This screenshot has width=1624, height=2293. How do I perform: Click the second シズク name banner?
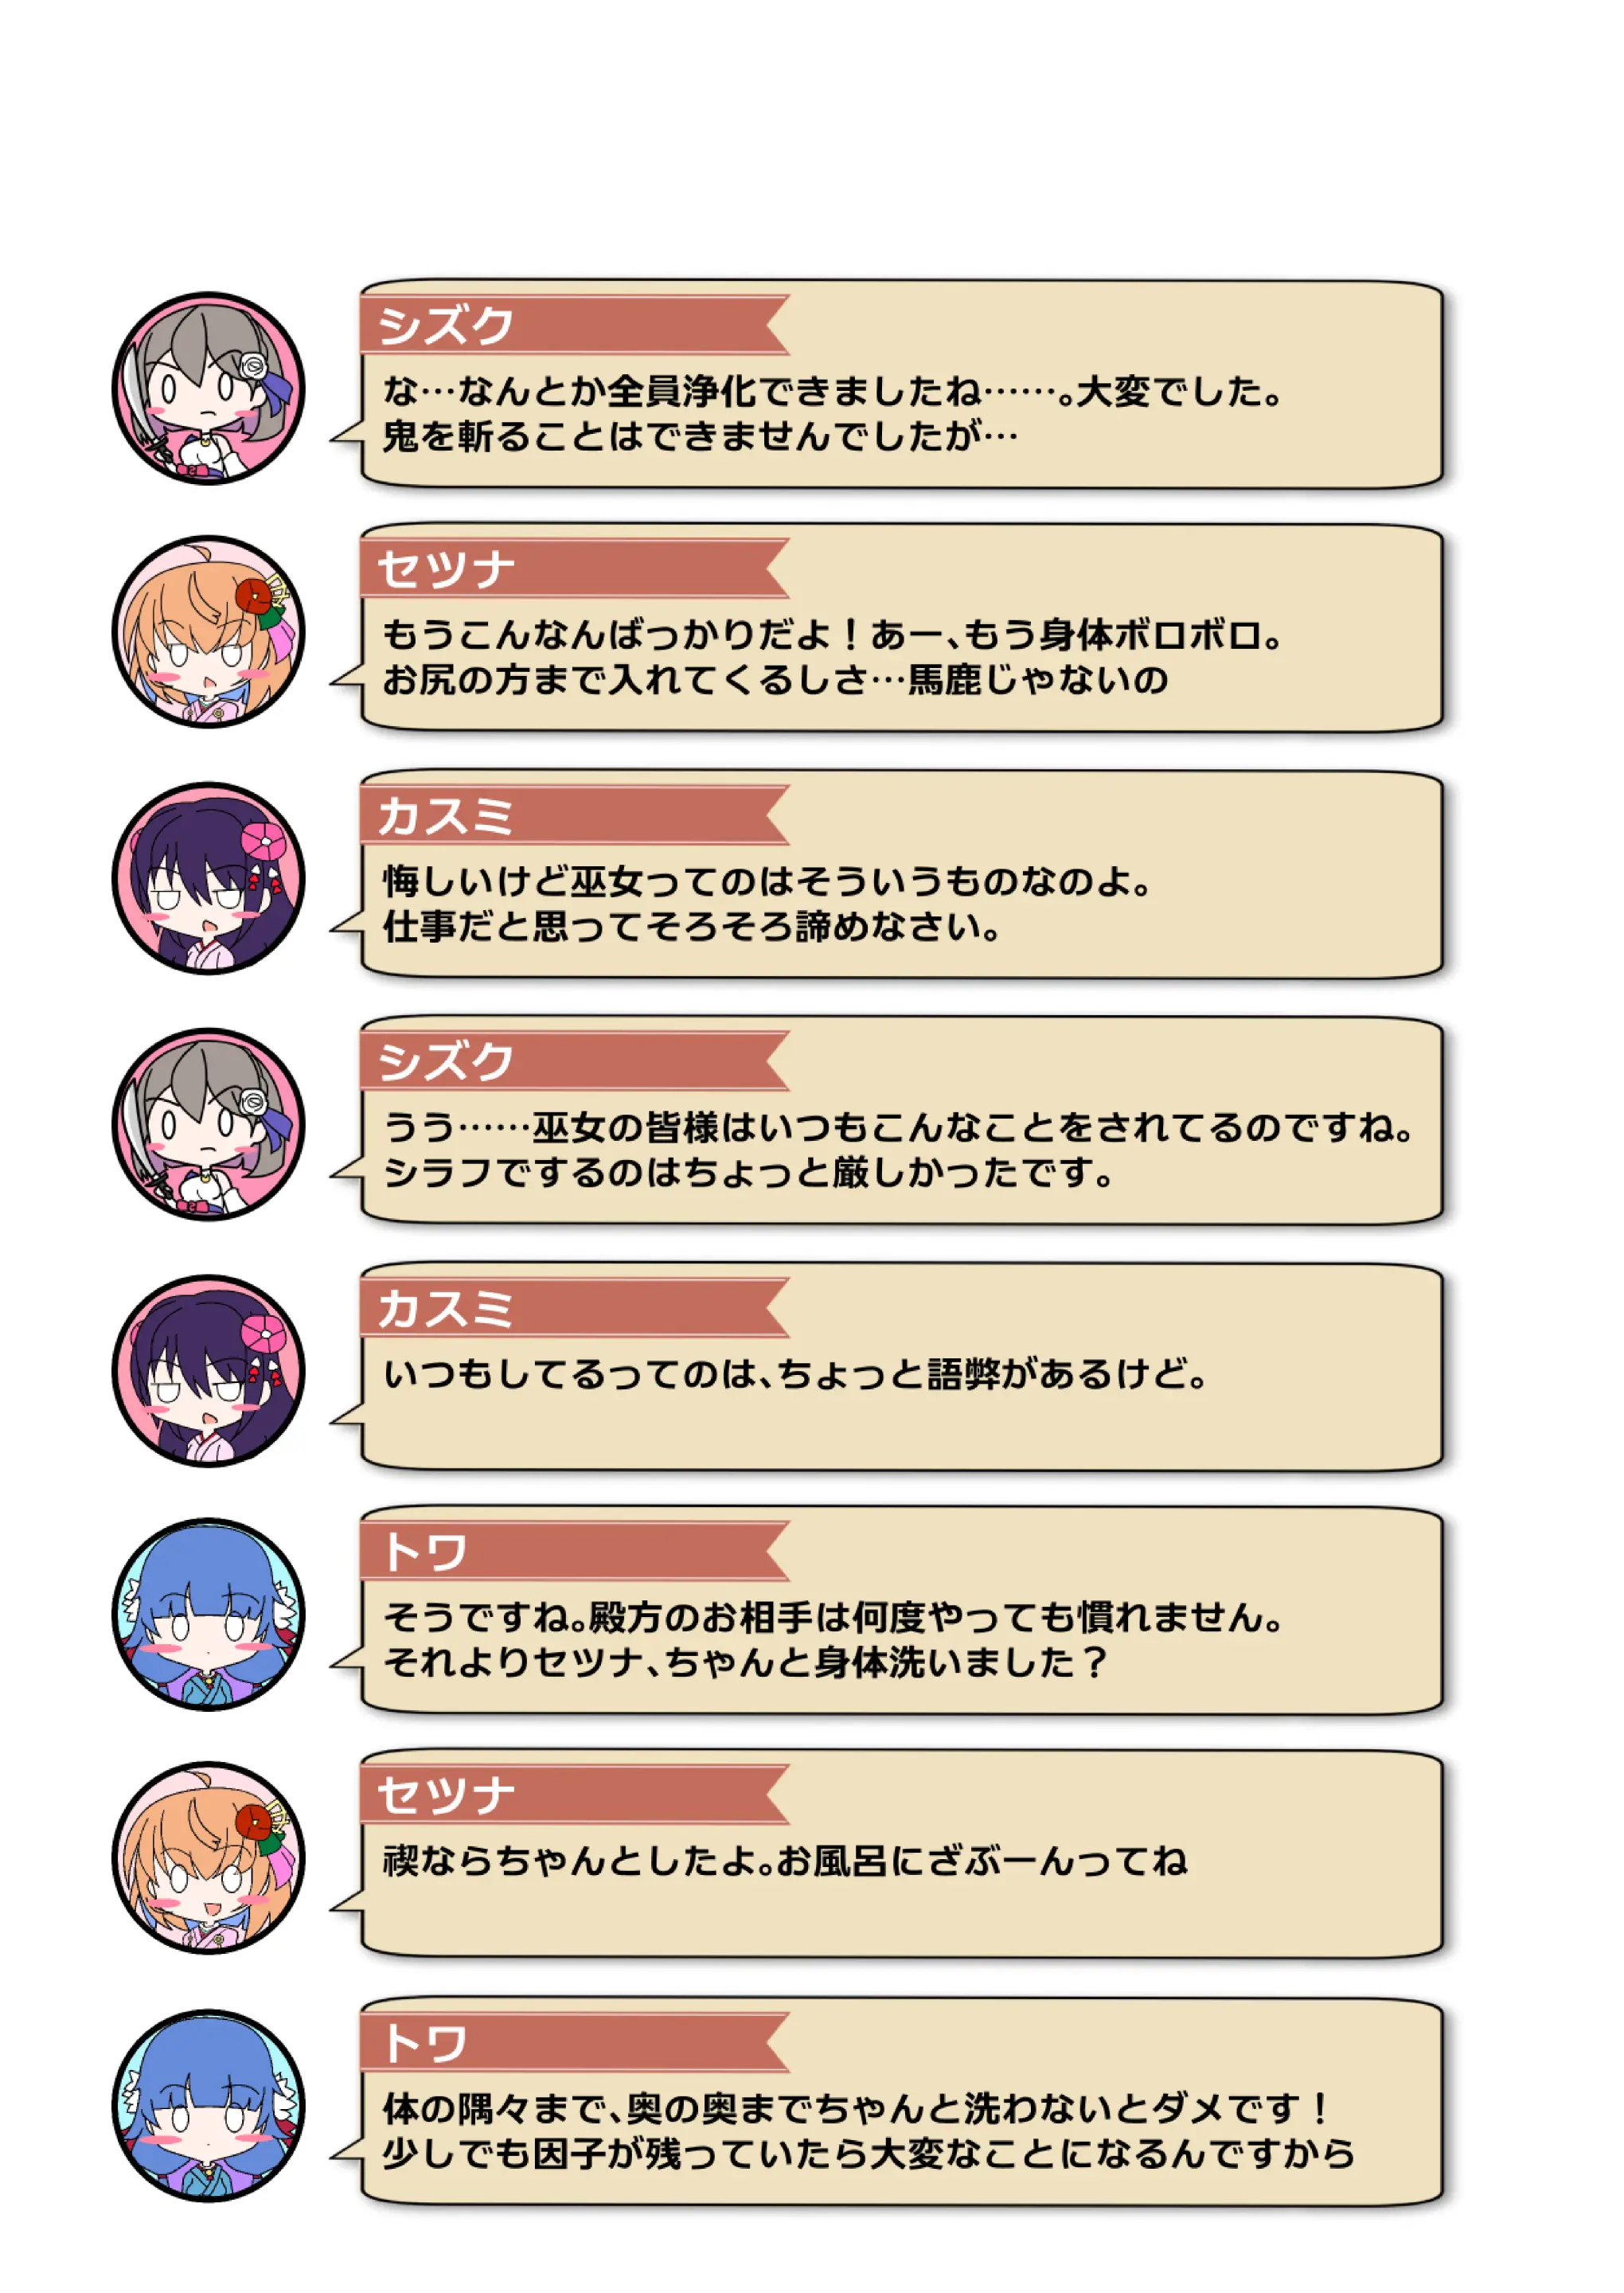[575, 1061]
